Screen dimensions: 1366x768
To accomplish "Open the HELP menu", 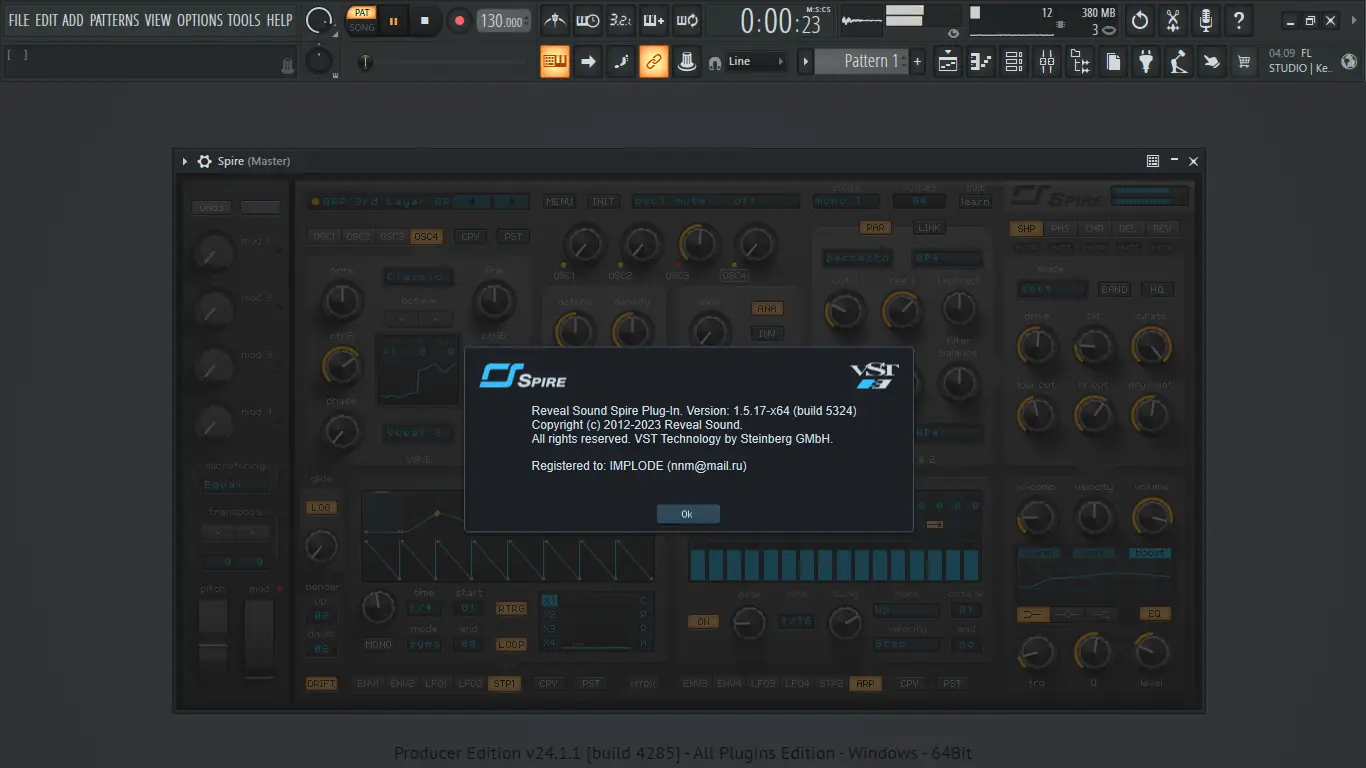I will coord(280,20).
